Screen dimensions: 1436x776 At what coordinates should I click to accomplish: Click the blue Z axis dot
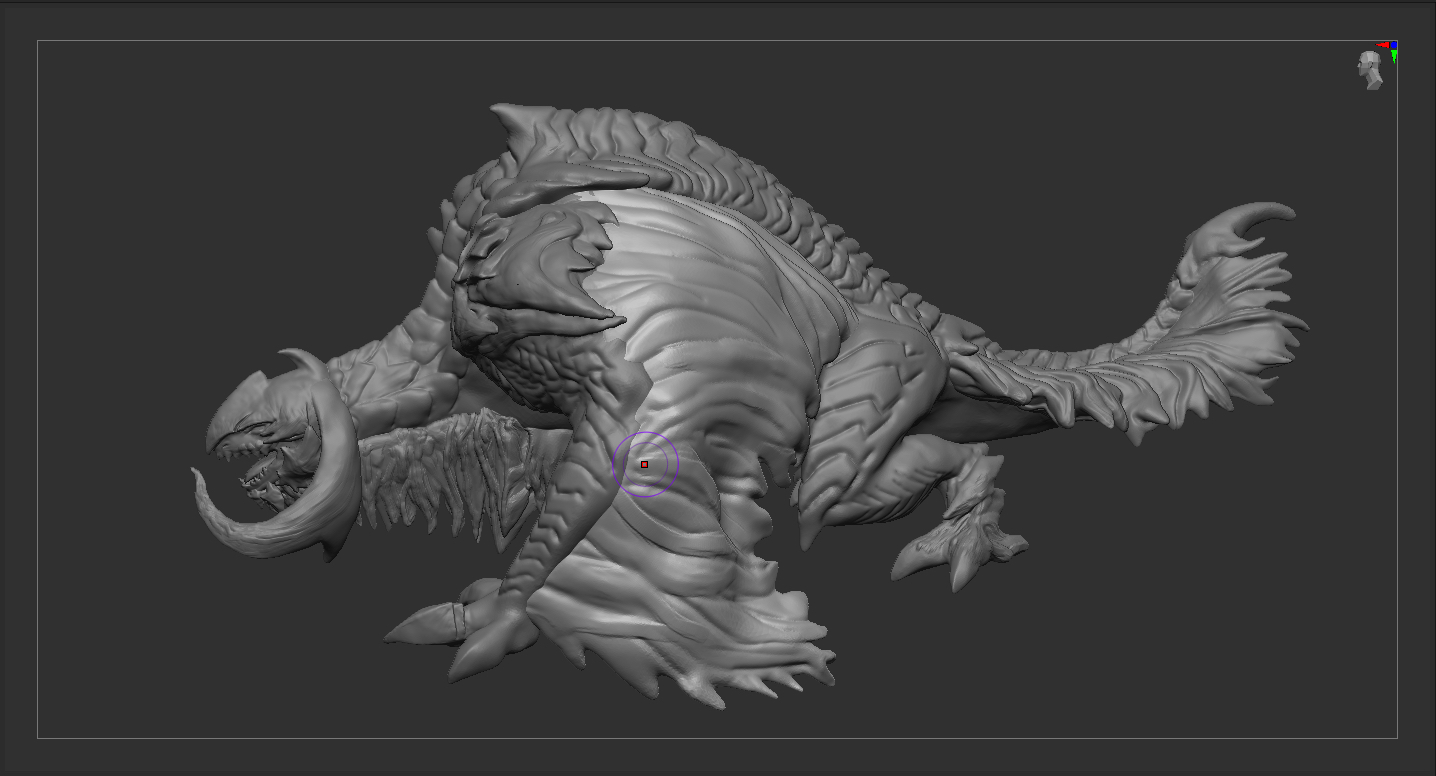coord(1394,45)
